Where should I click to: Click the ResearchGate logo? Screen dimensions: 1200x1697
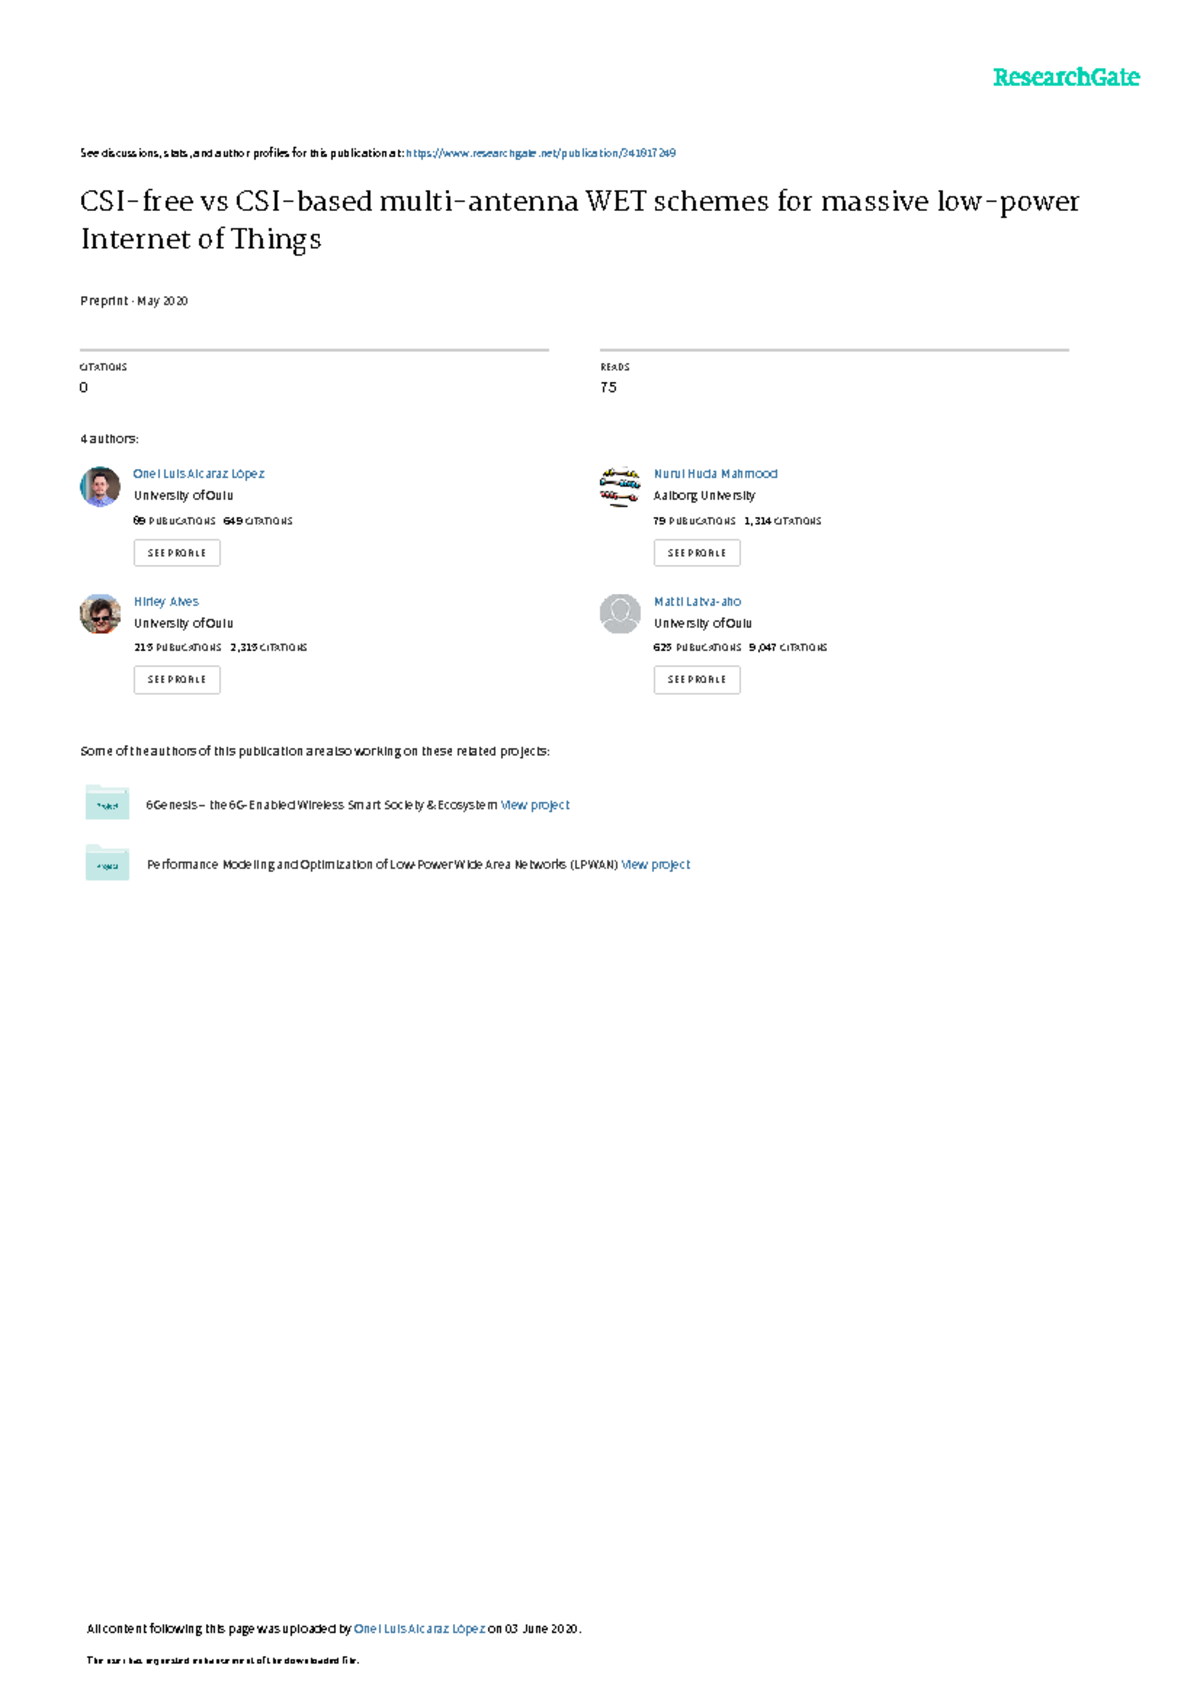pyautogui.click(x=1065, y=78)
